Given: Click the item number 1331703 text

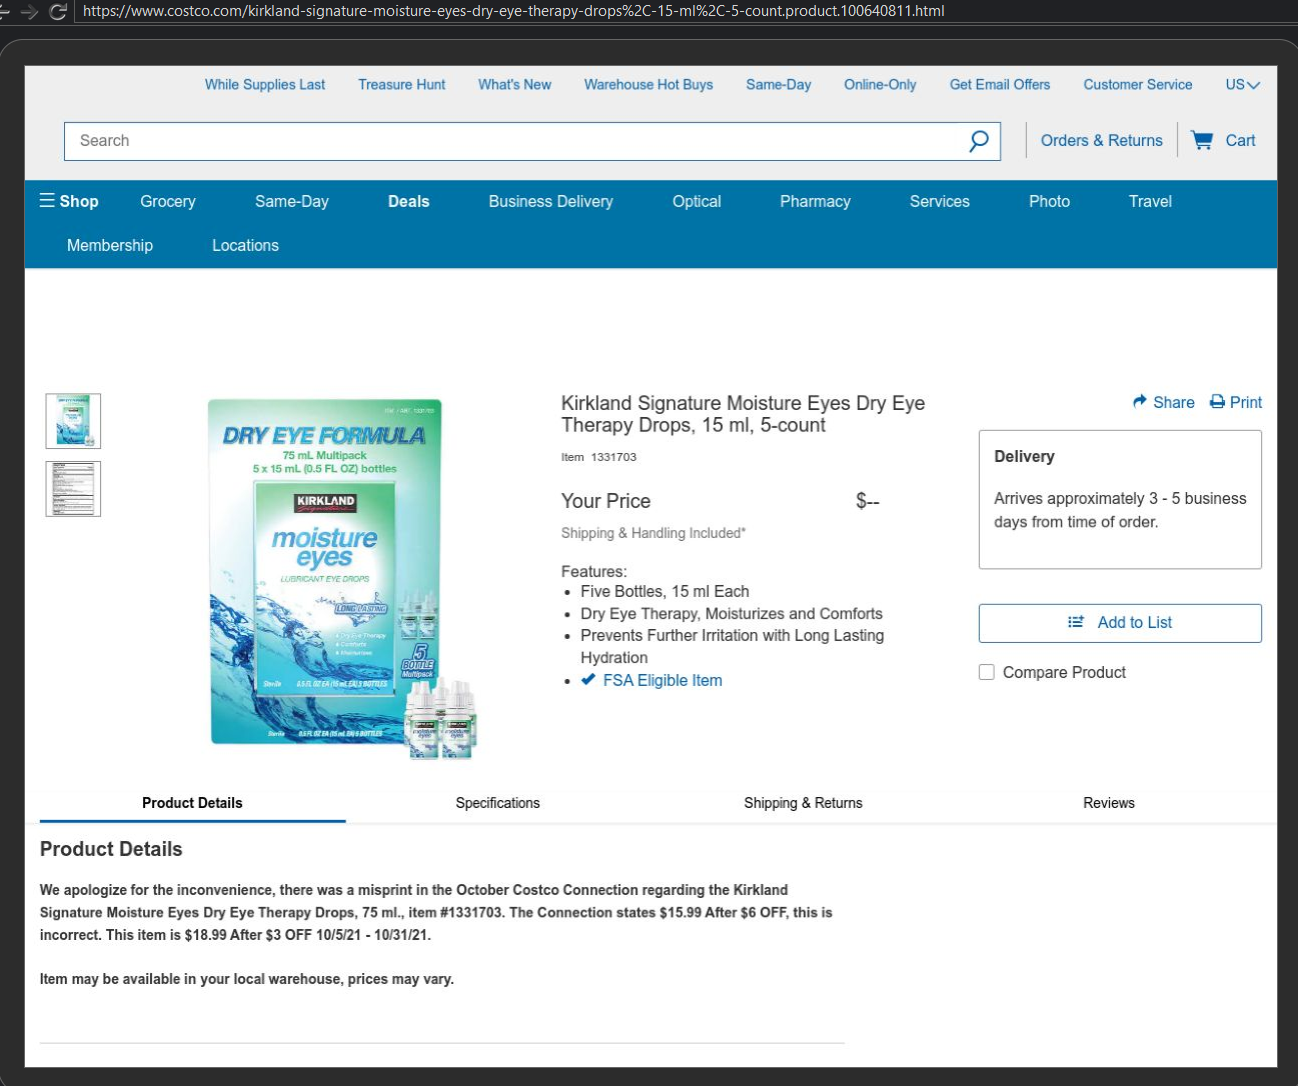Looking at the screenshot, I should point(614,457).
